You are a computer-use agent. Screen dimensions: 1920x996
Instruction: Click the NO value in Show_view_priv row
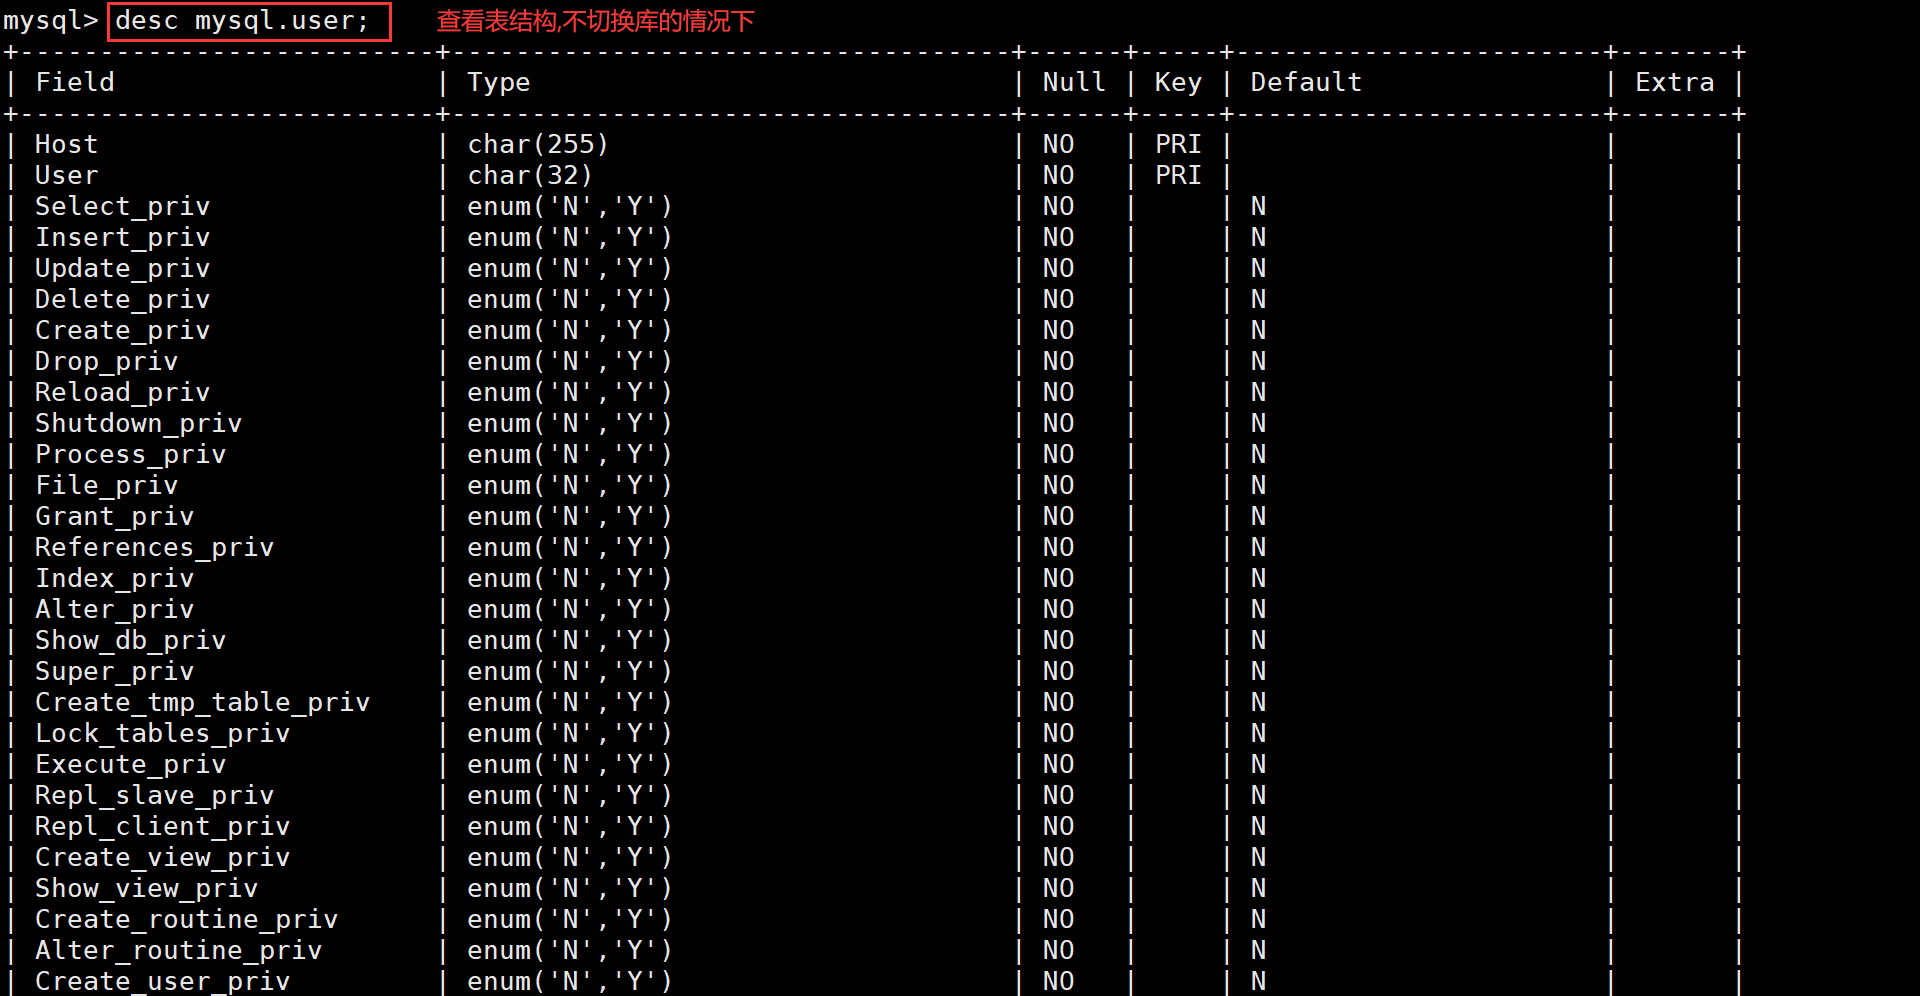[1058, 888]
